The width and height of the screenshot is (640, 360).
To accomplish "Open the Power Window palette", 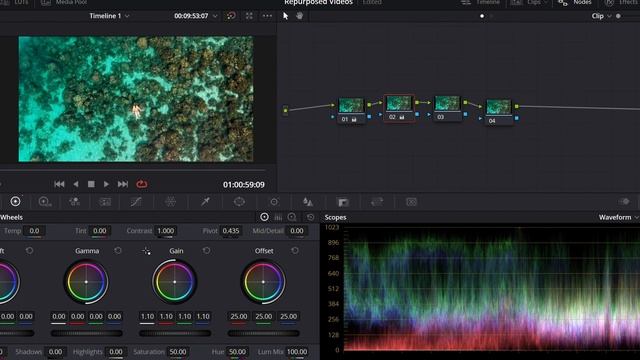I will pos(239,202).
